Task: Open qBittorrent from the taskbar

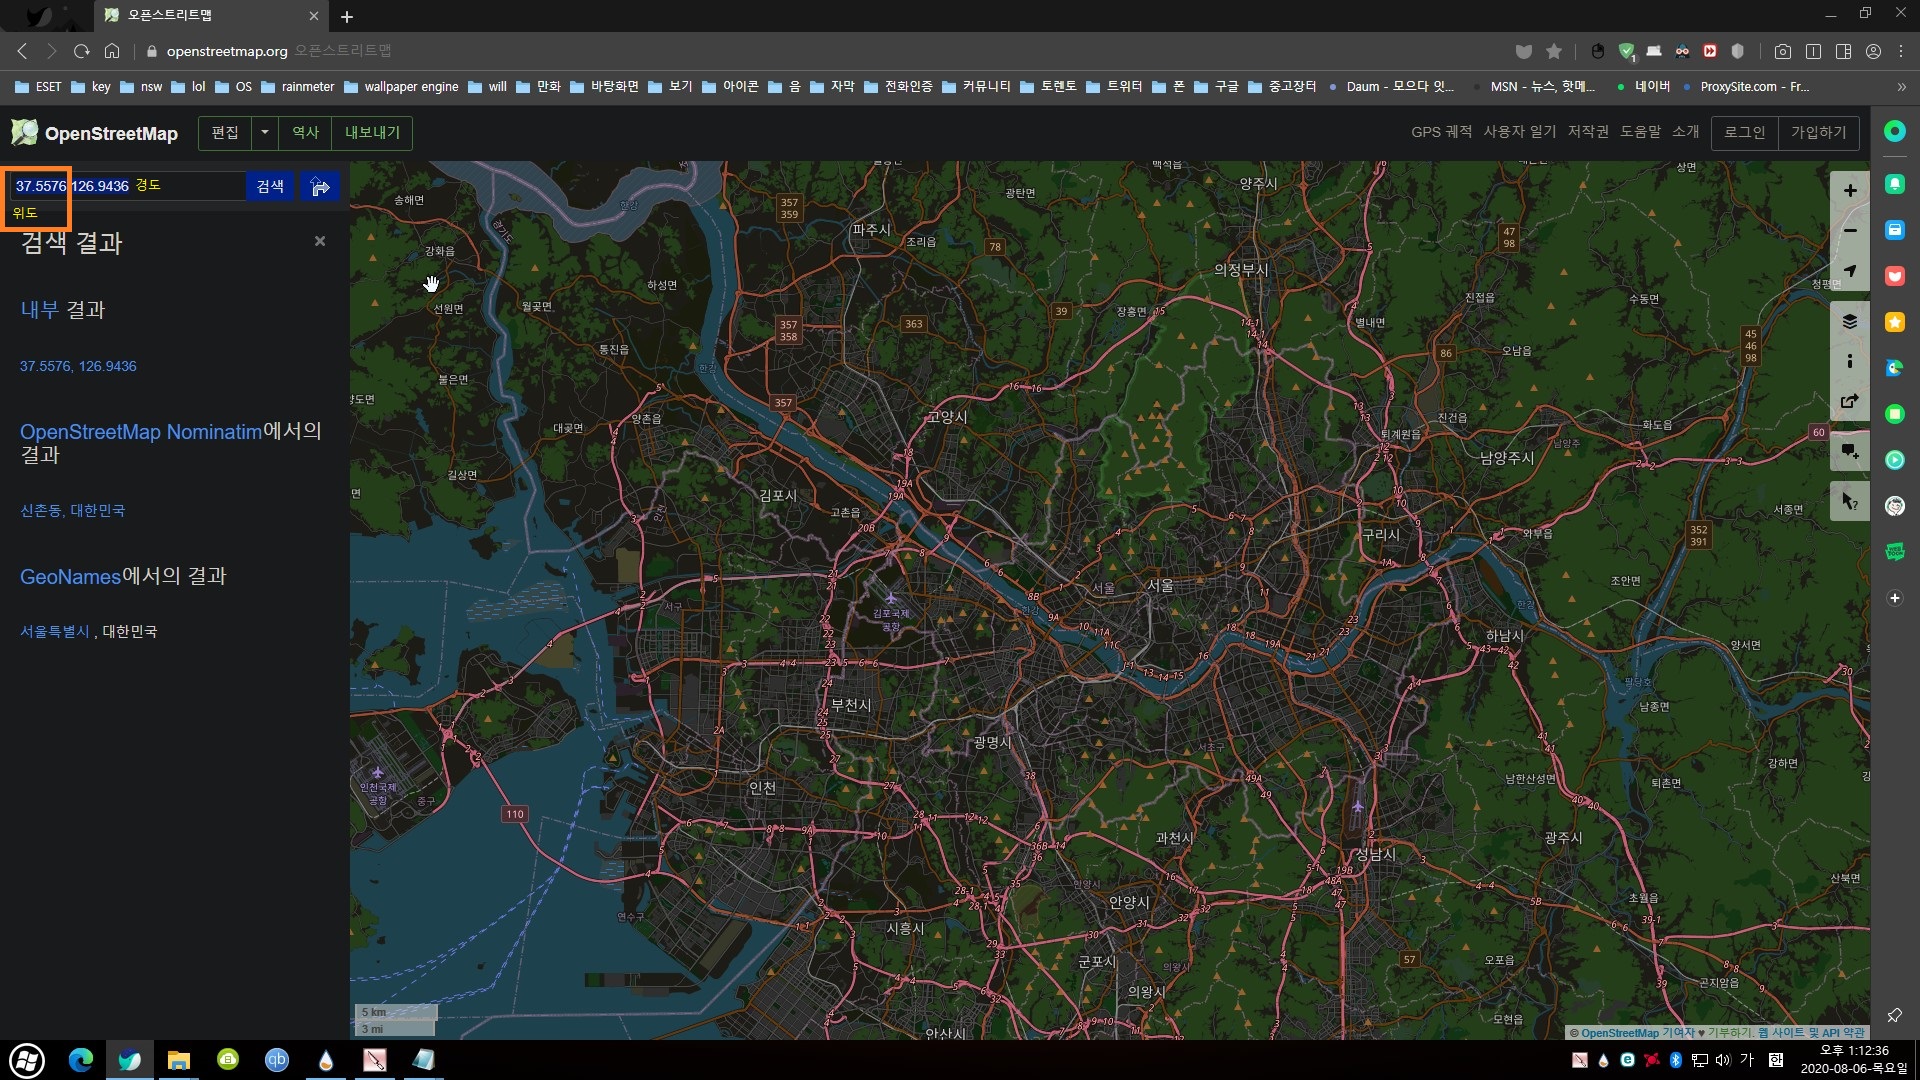Action: pos(276,1060)
